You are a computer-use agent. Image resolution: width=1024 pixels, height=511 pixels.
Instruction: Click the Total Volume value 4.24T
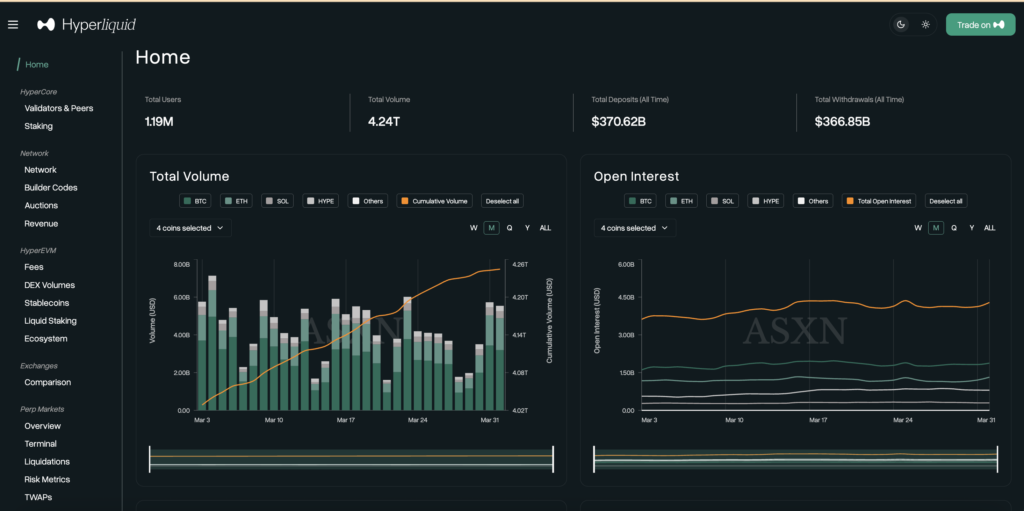(x=384, y=121)
